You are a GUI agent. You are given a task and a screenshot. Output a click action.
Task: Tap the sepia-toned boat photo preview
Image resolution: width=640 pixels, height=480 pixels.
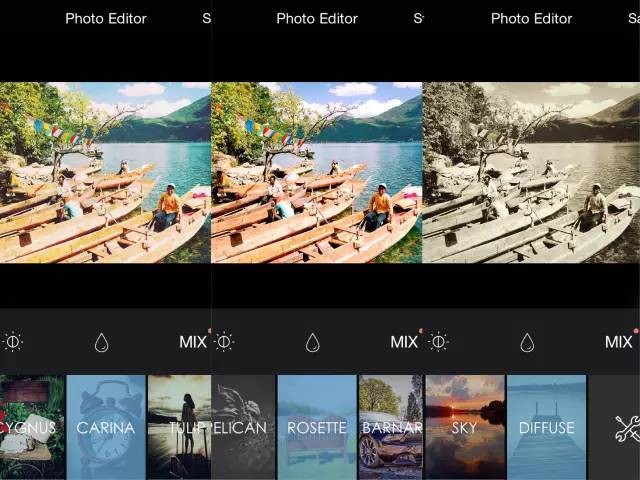click(531, 172)
